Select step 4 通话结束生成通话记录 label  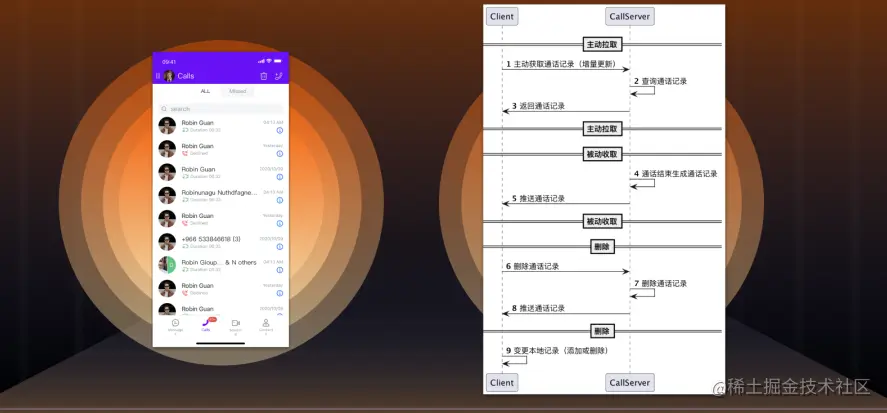[x=675, y=174]
